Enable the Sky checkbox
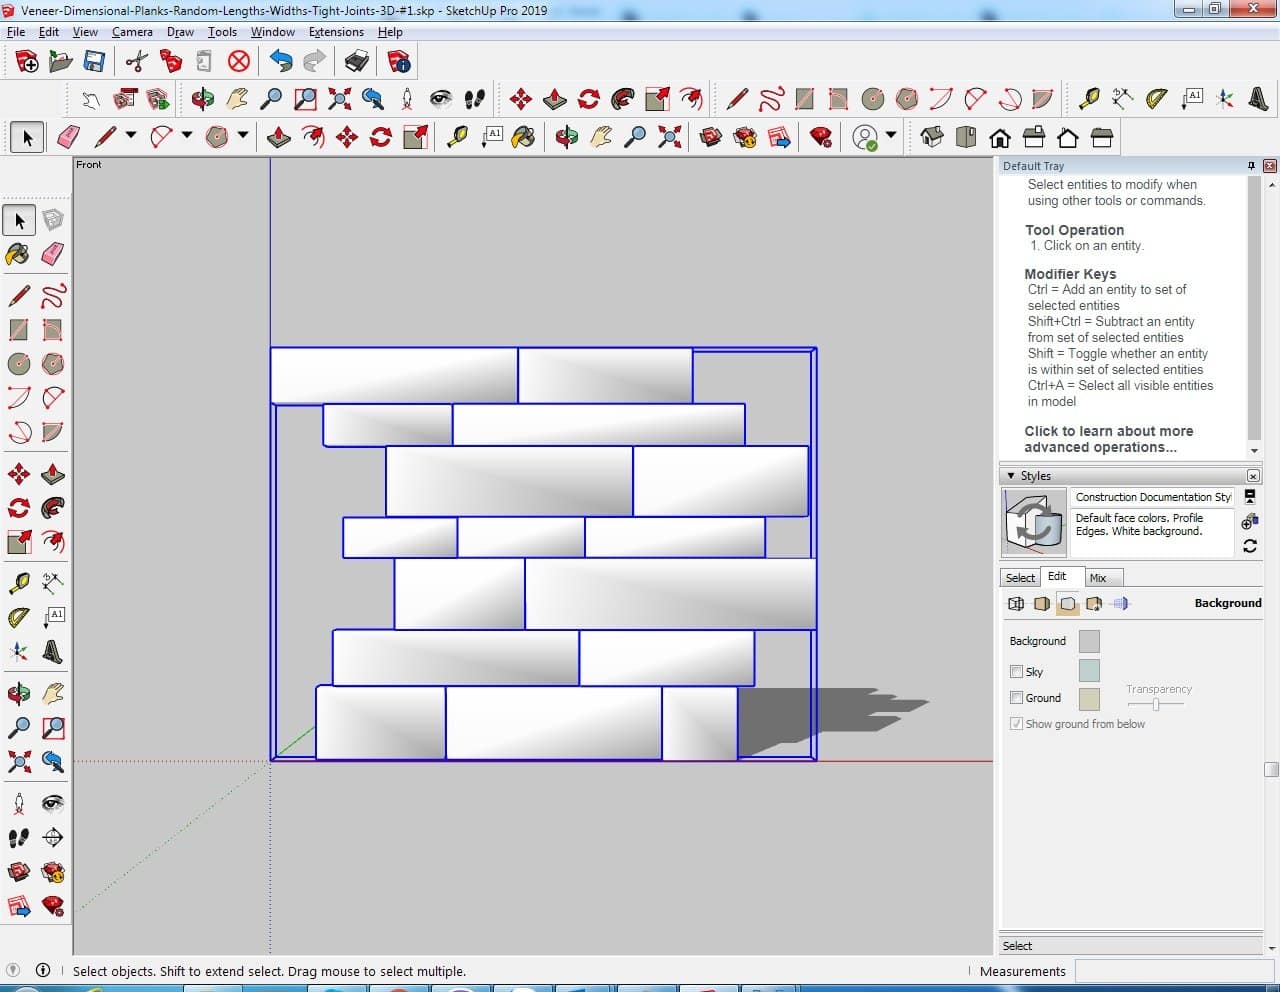The image size is (1280, 992). click(1016, 672)
